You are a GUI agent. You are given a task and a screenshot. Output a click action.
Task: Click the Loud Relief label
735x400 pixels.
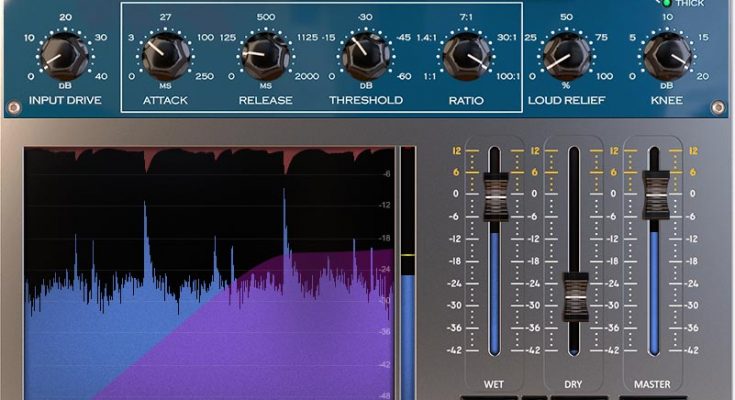[567, 101]
